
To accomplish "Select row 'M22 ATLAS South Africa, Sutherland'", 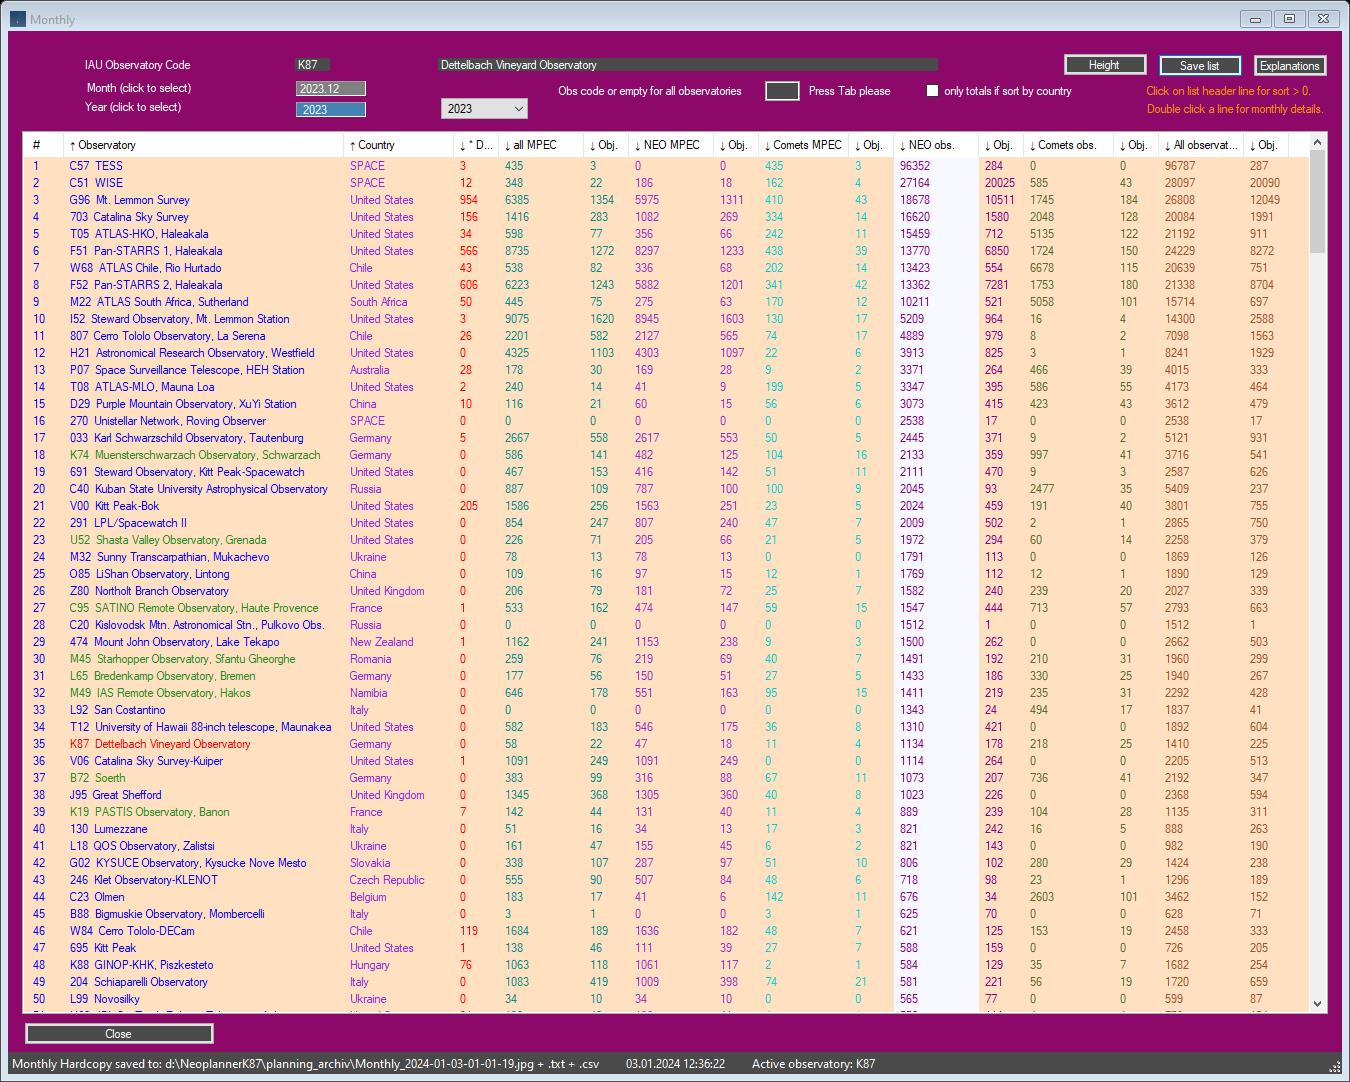I will click(665, 302).
